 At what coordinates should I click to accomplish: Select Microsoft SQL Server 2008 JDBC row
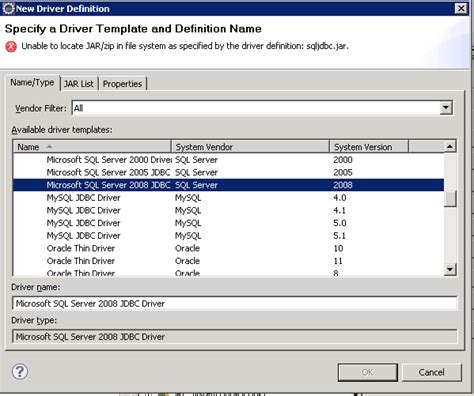(228, 185)
